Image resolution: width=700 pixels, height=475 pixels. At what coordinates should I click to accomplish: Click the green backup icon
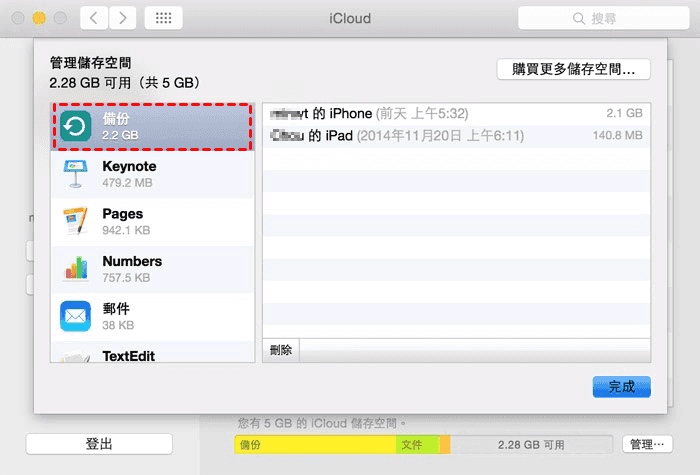pos(74,127)
